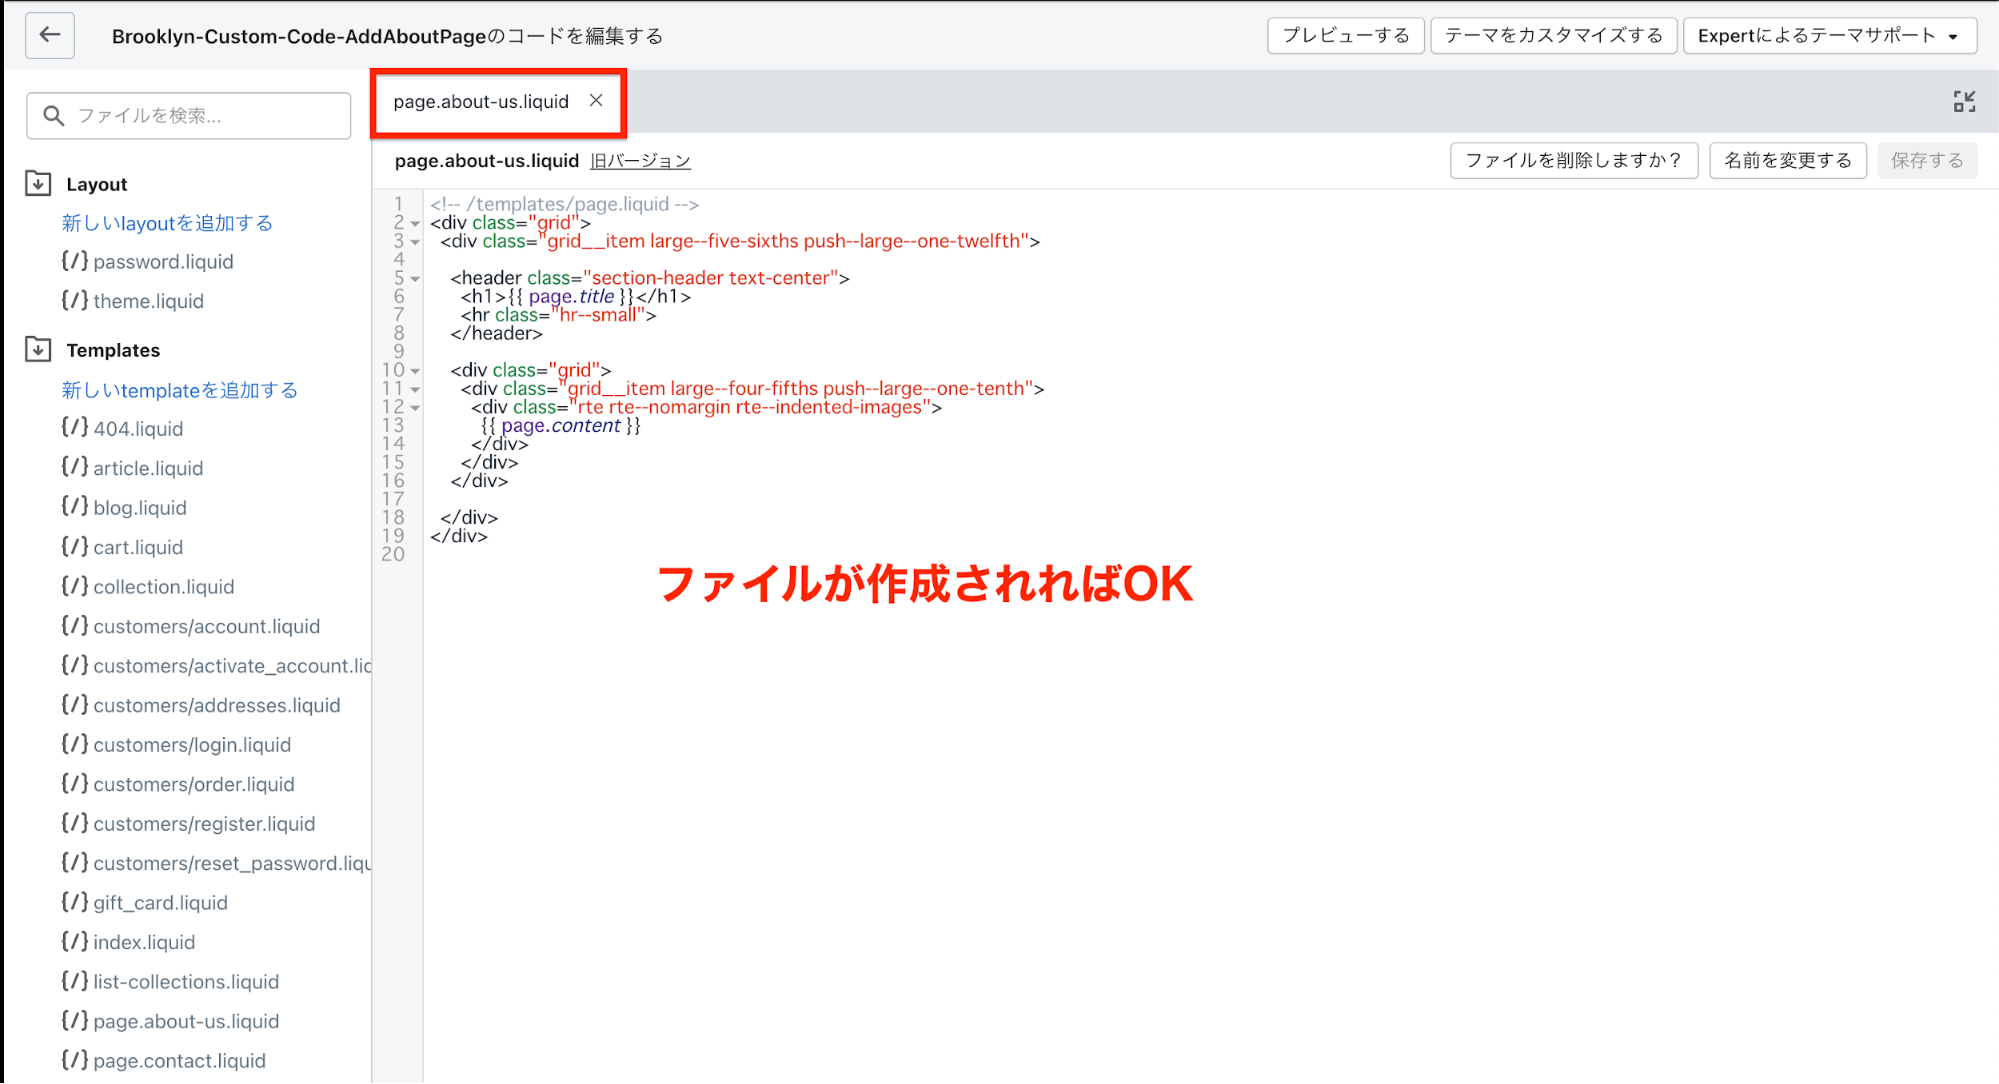Image resolution: width=1999 pixels, height=1084 pixels.
Task: Close the page.about-us.liquid tab
Action: 596,100
